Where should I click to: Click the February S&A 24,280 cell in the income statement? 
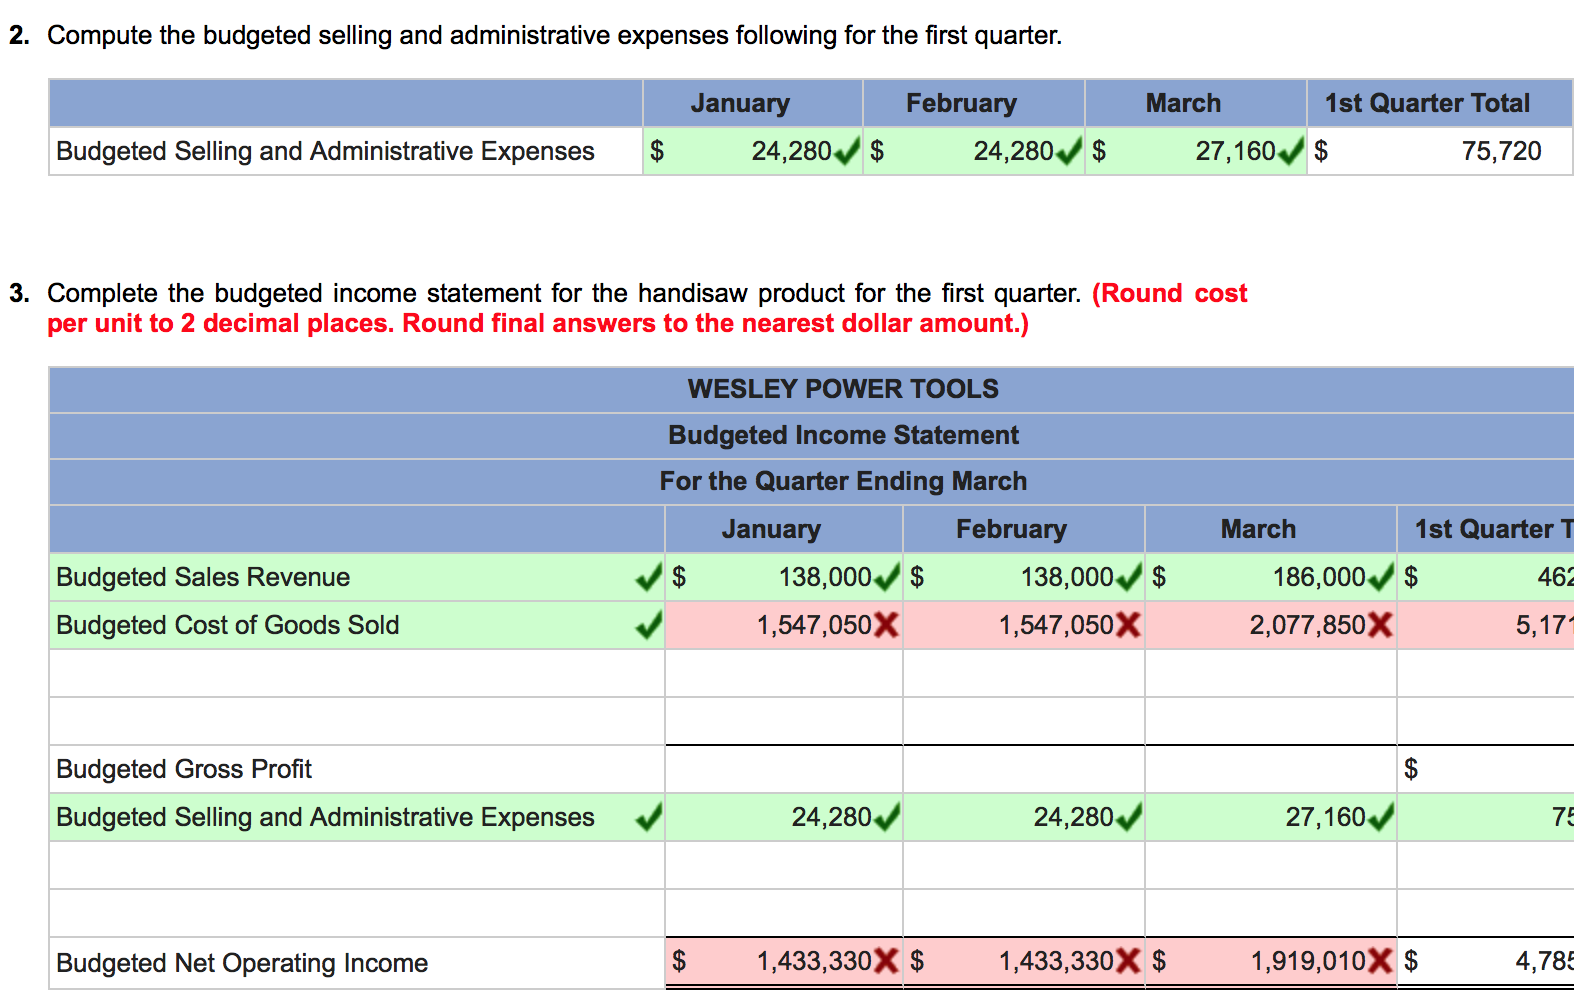coord(1024,817)
